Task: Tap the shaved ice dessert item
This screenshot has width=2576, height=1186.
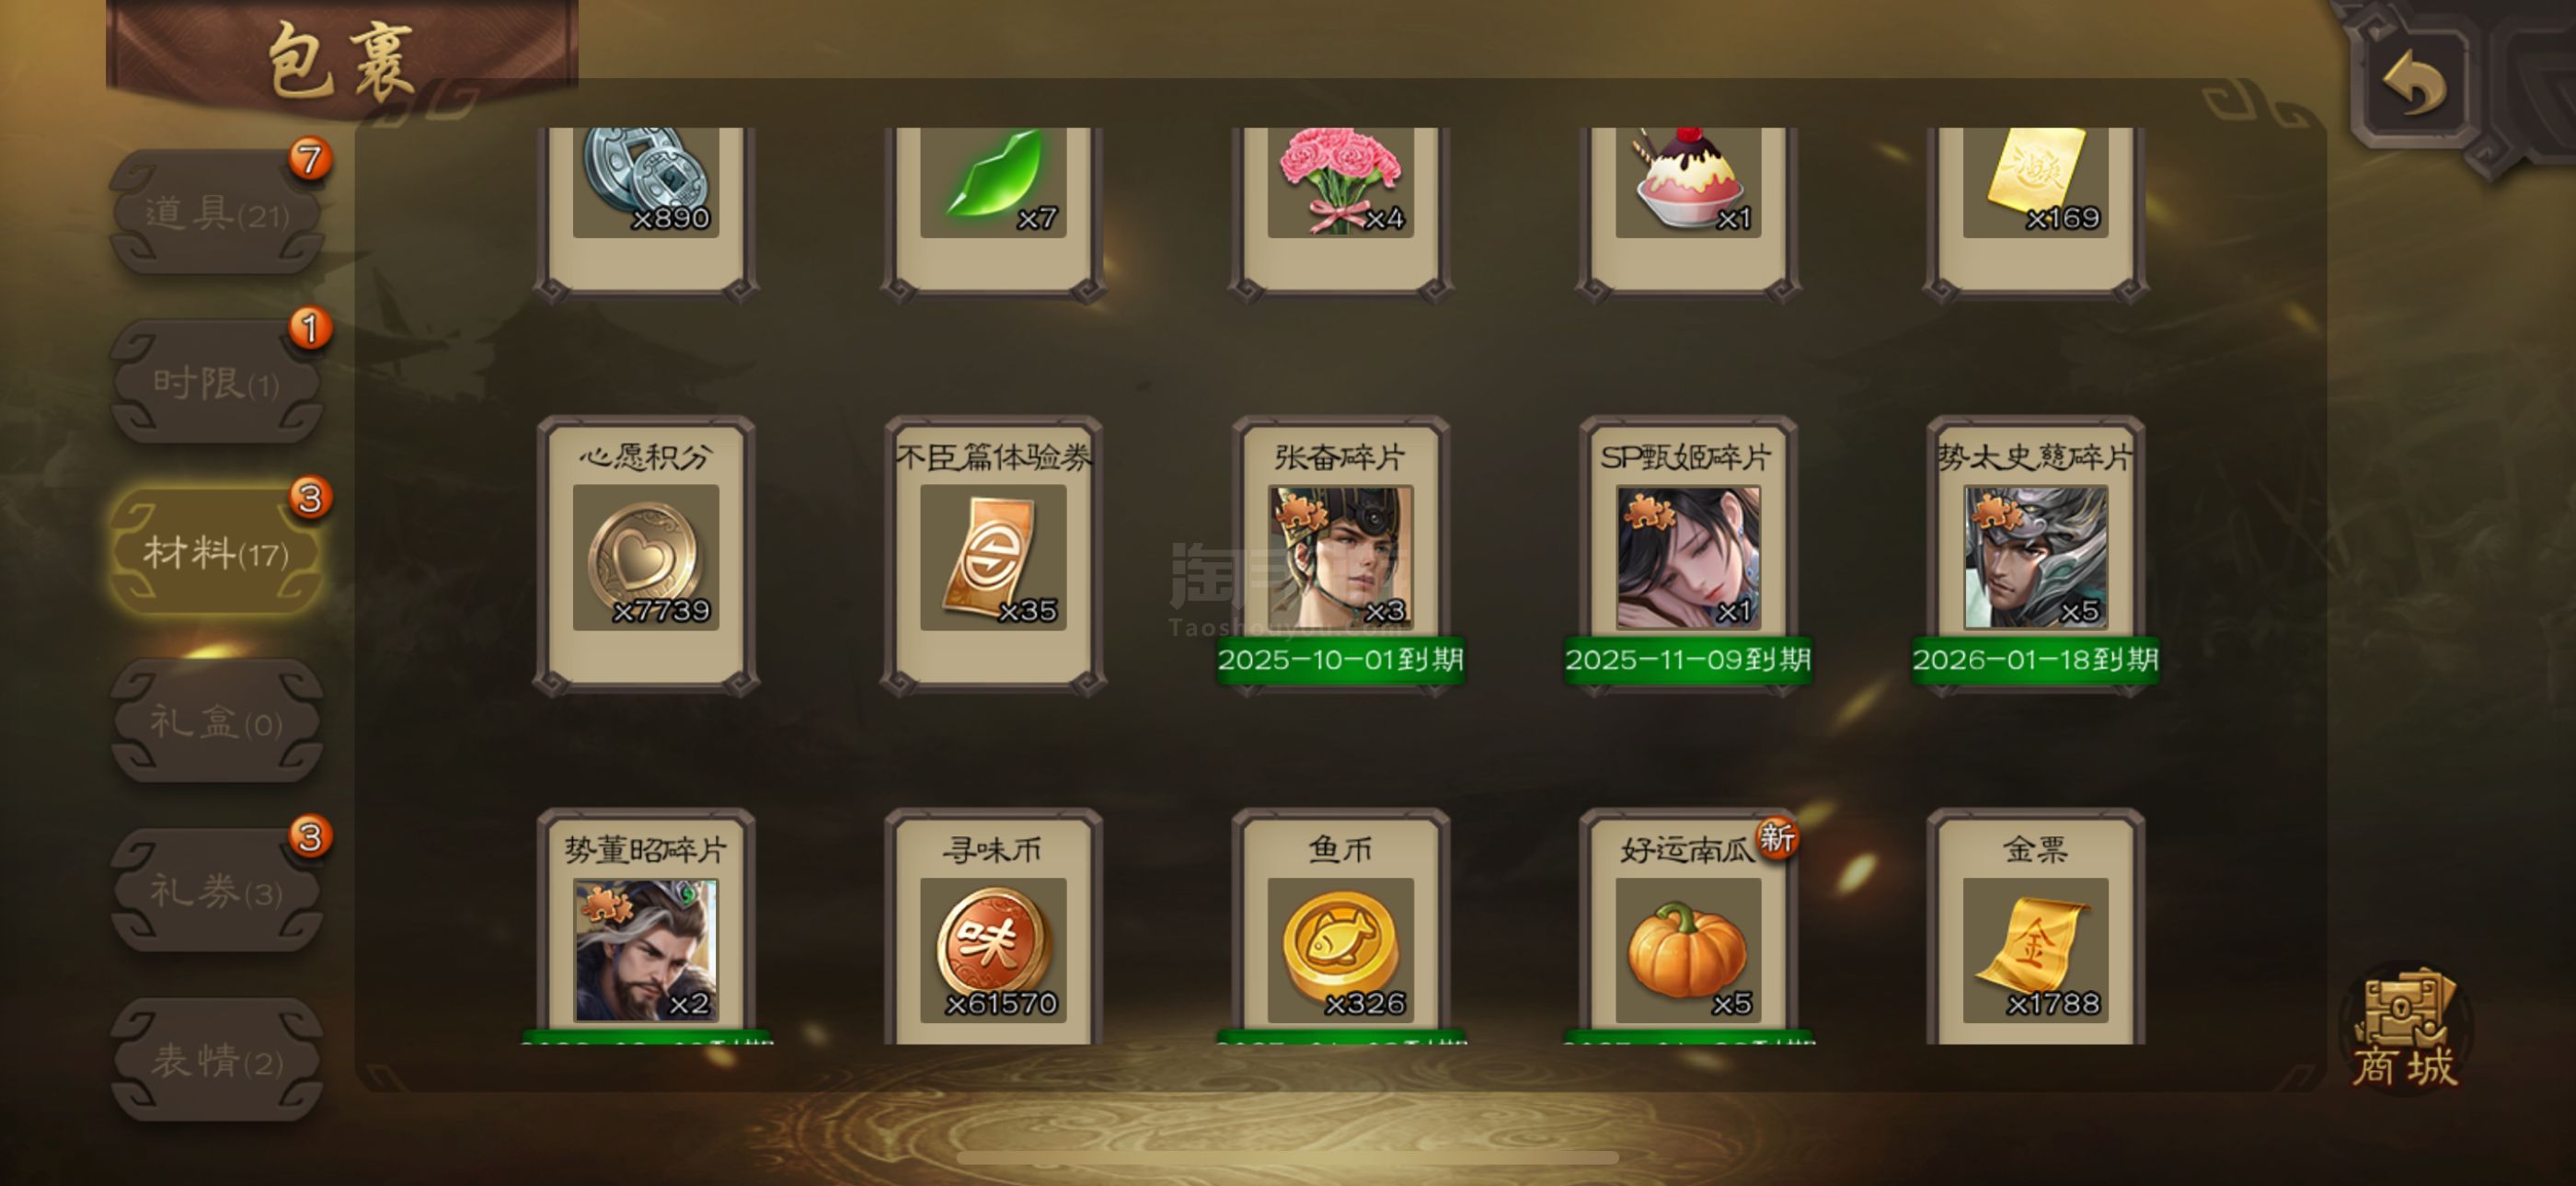Action: point(1688,212)
